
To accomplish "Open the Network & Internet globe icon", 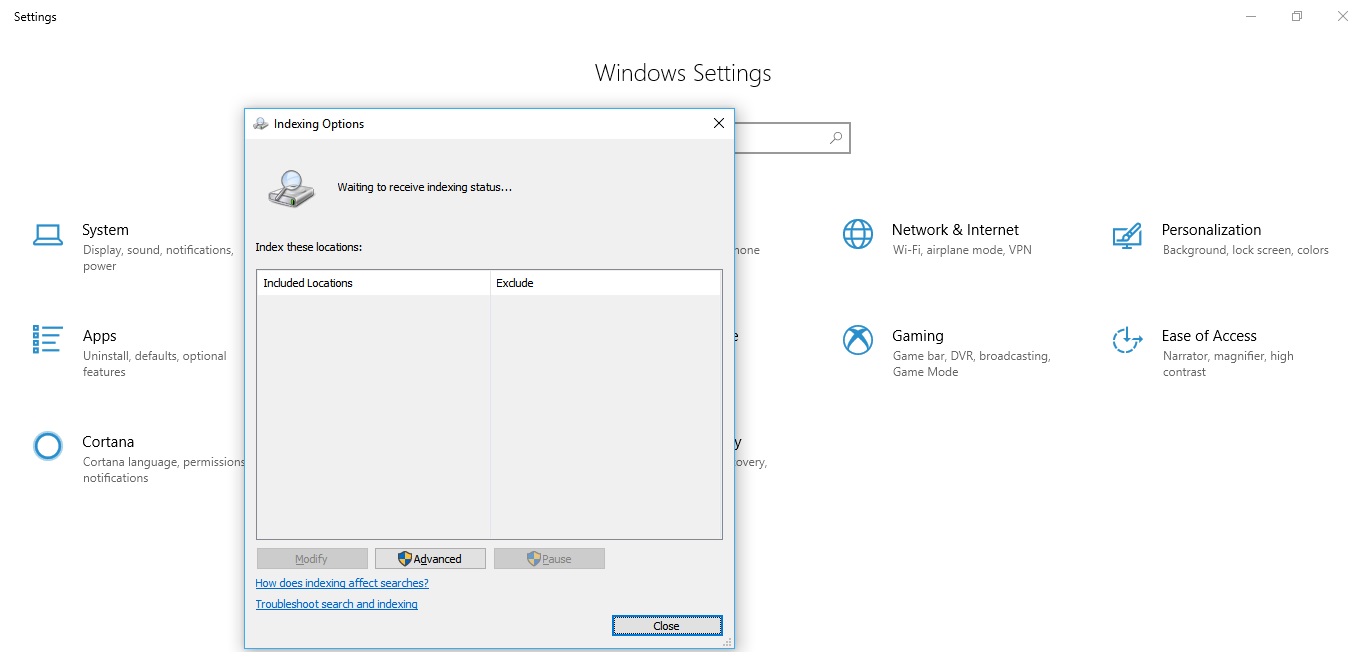I will point(858,235).
